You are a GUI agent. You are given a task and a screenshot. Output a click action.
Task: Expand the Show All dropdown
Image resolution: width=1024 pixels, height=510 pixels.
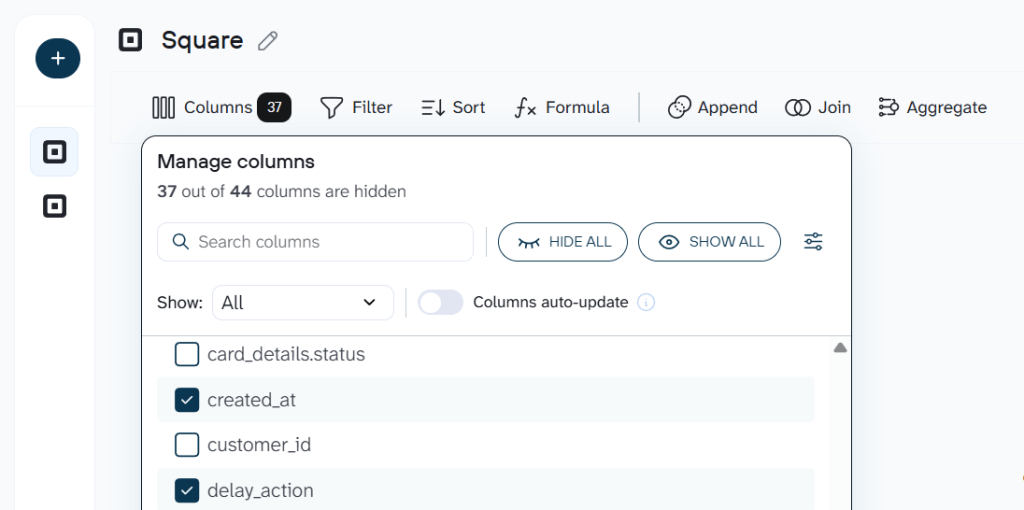click(x=302, y=302)
